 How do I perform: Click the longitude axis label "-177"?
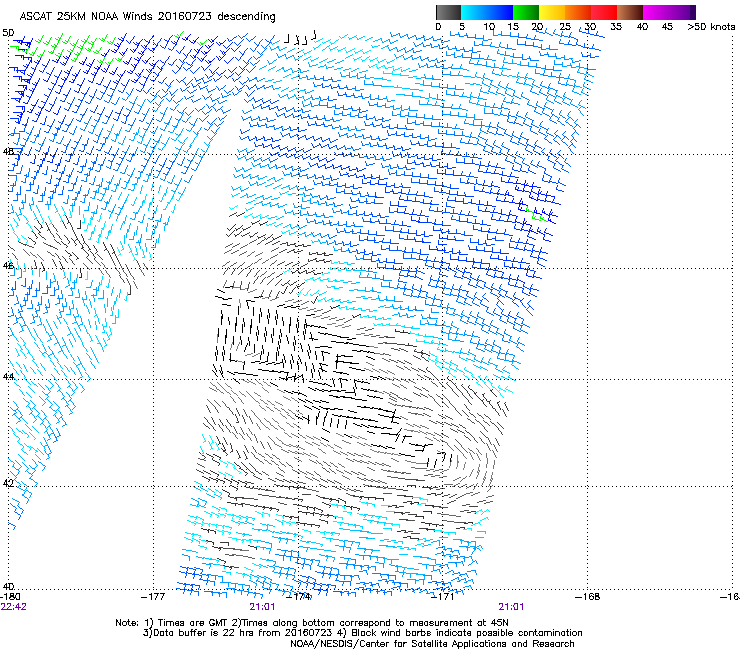(153, 597)
